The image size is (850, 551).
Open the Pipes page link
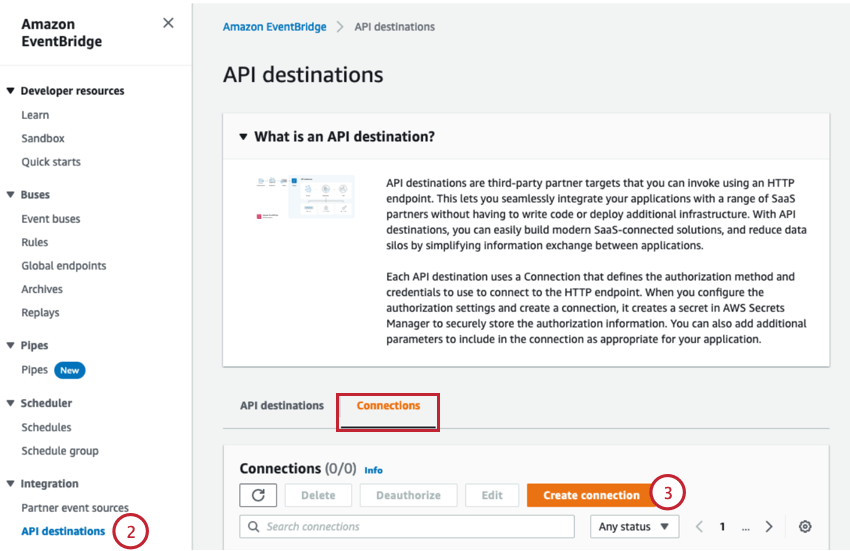click(x=35, y=370)
